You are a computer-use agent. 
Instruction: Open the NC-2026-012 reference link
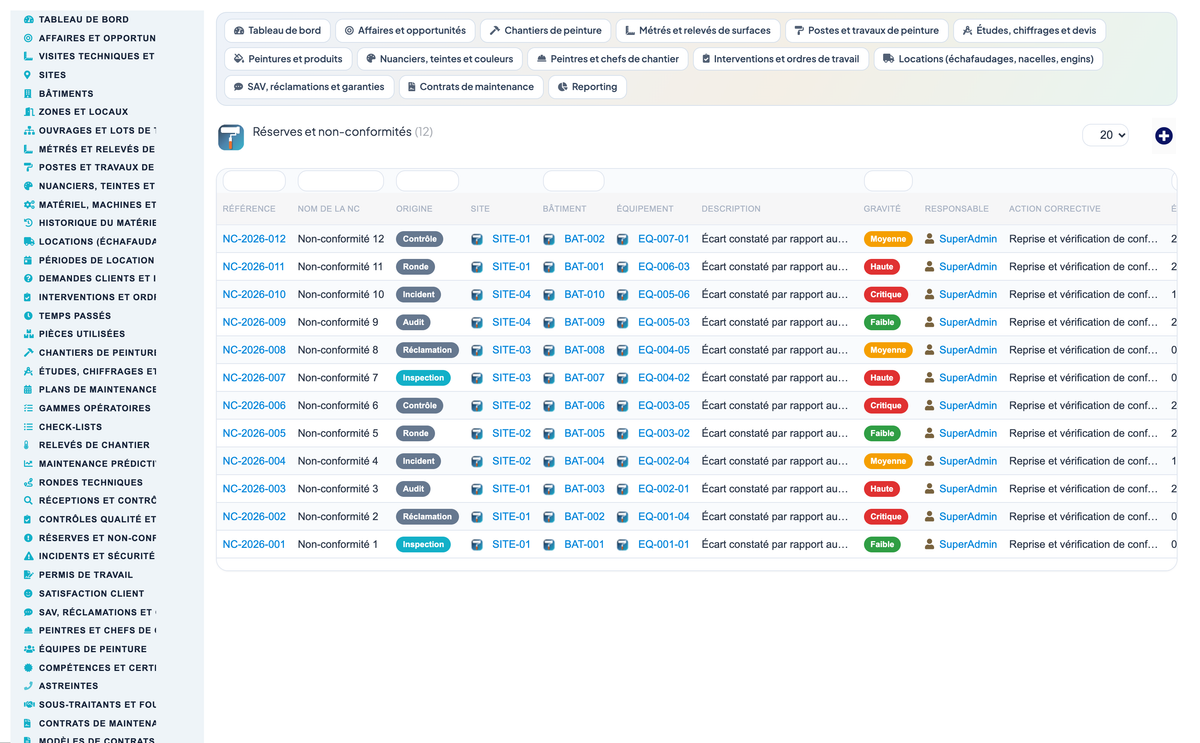254,239
